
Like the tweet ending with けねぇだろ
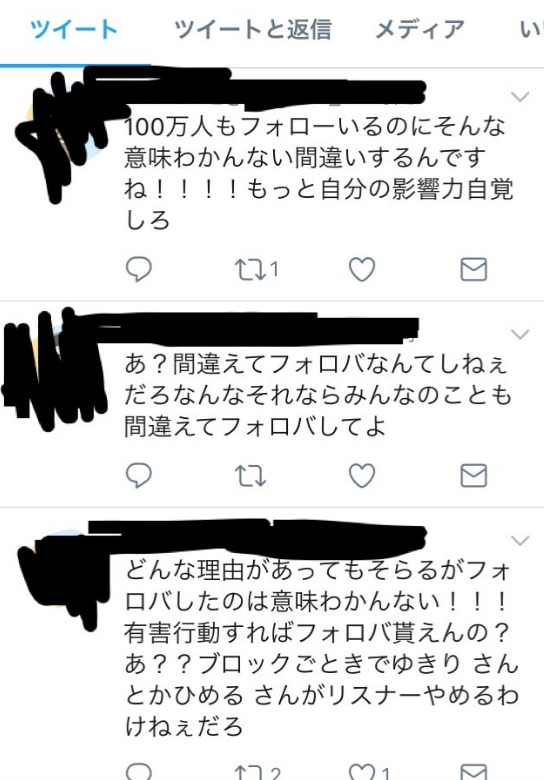362,772
